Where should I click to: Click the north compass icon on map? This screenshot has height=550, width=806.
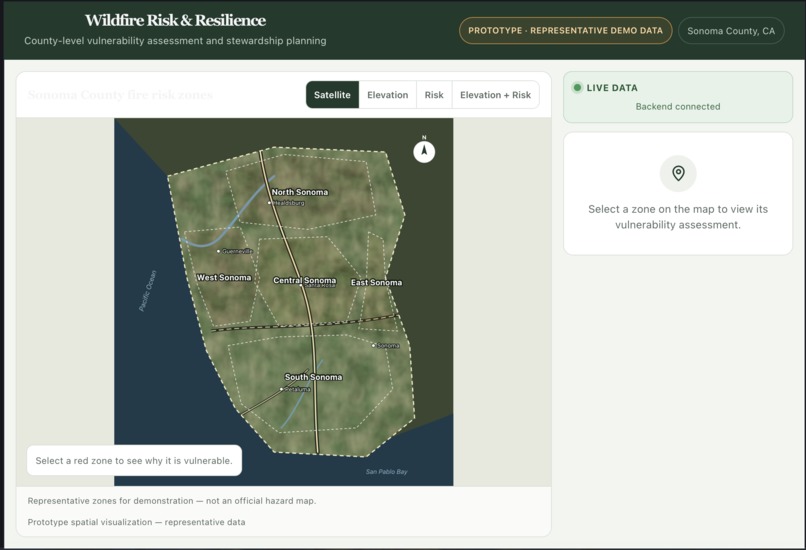(424, 152)
